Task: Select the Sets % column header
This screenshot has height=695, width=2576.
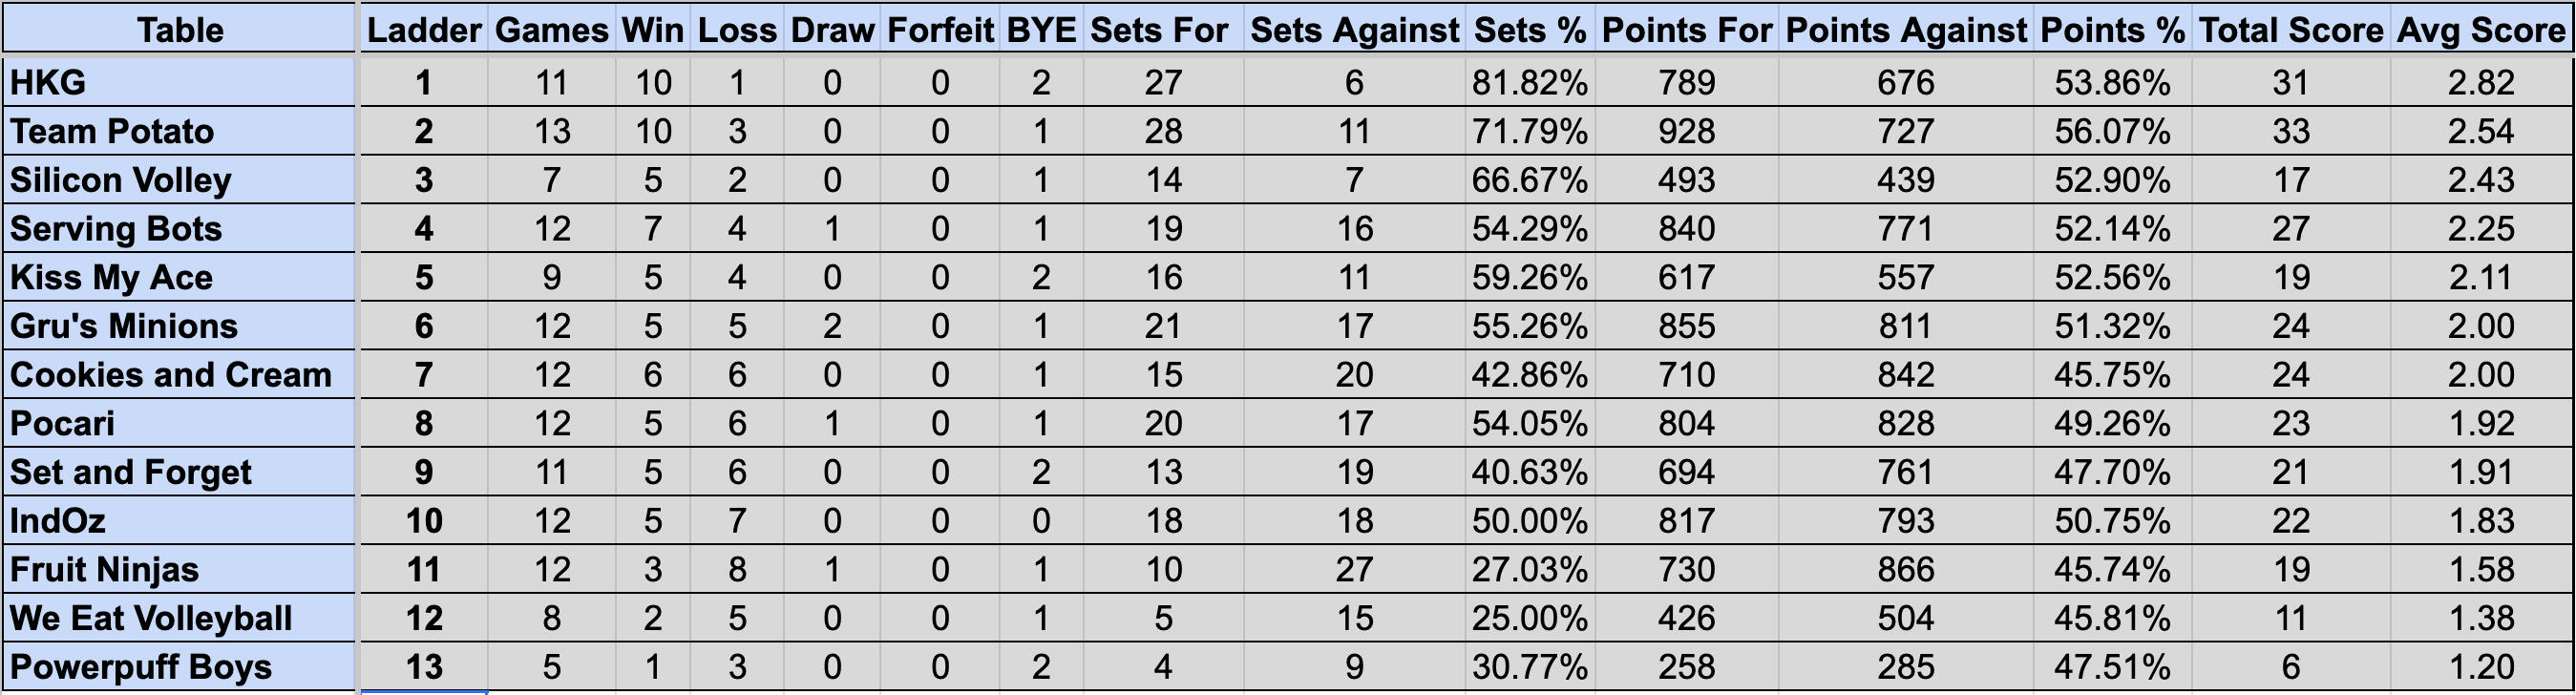Action: (x=1529, y=29)
